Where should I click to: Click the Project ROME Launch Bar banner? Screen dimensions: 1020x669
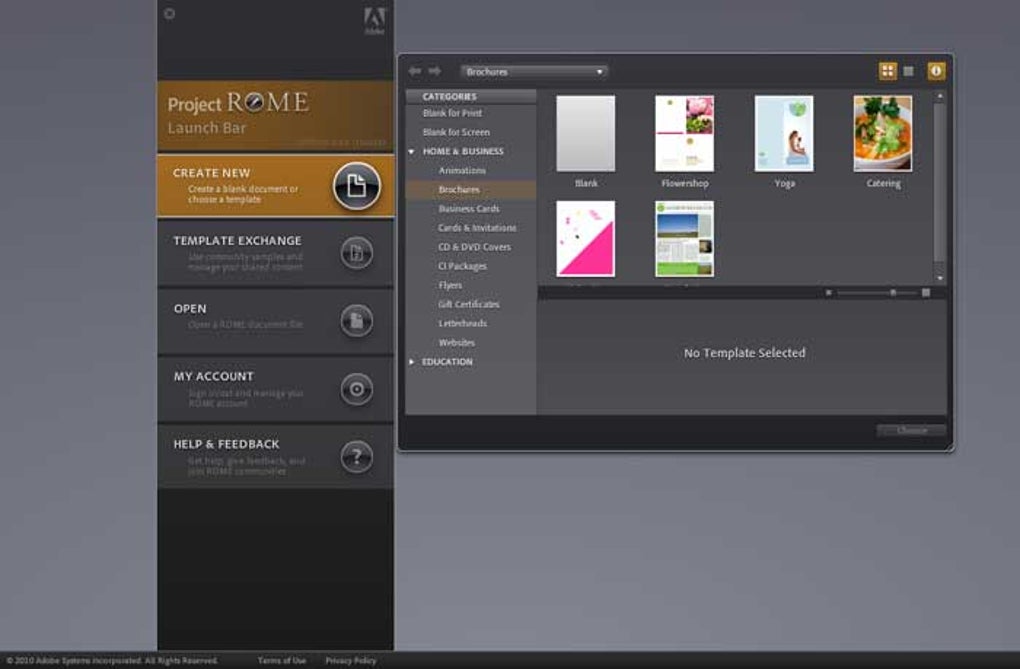275,115
